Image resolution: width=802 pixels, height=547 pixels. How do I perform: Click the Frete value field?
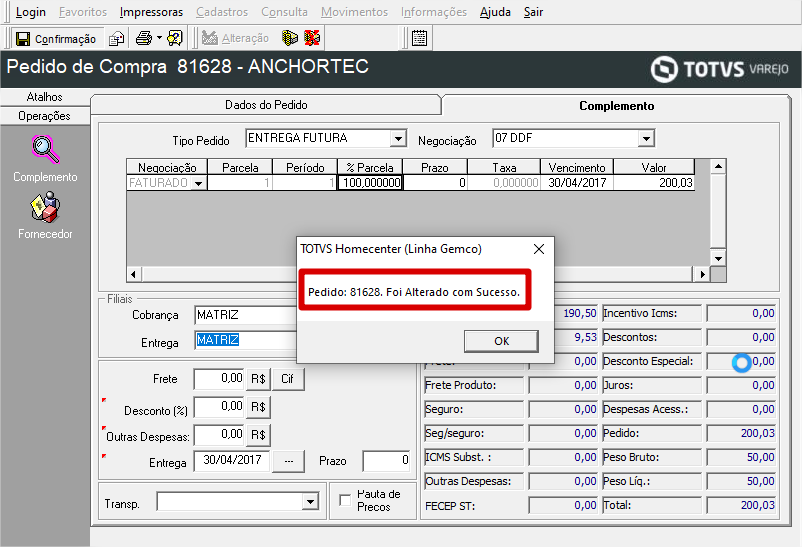[219, 379]
